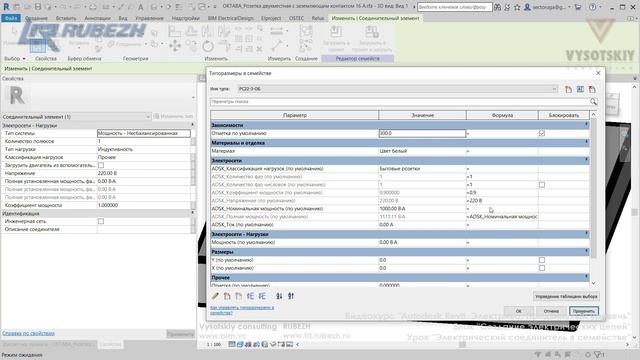The width and height of the screenshot is (640, 360).
Task: Open Тип системы value dropdown
Action: click(144, 133)
